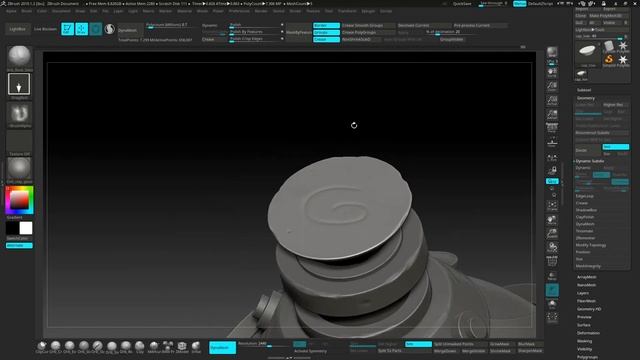Image resolution: width=640 pixels, height=360 pixels.
Task: Open the Color menu
Action: (42, 11)
